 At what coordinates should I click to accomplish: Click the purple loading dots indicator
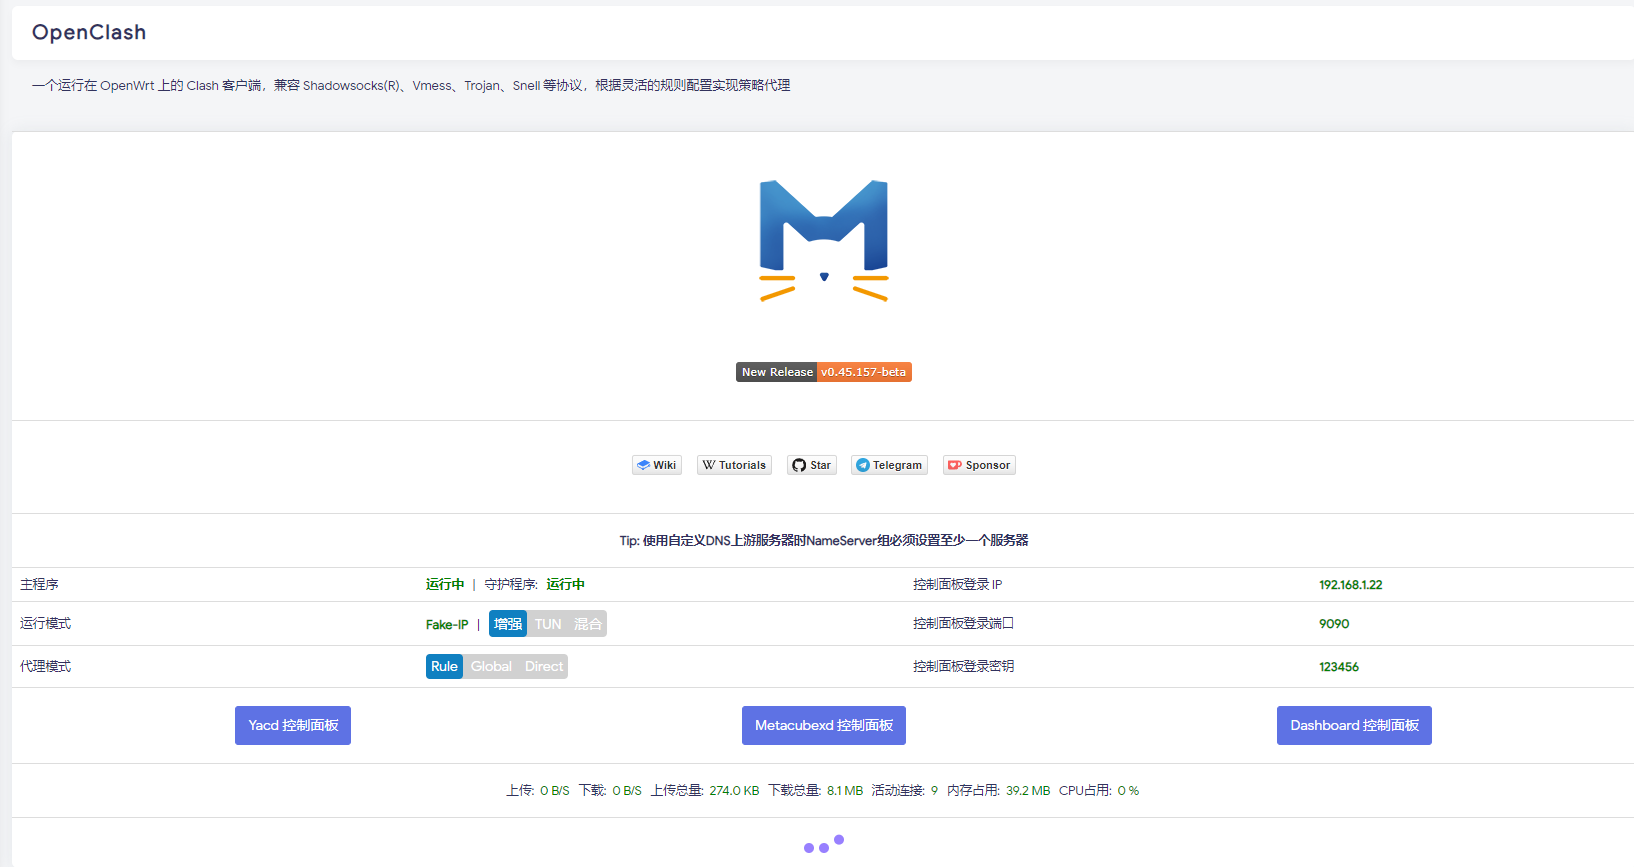[x=824, y=844]
